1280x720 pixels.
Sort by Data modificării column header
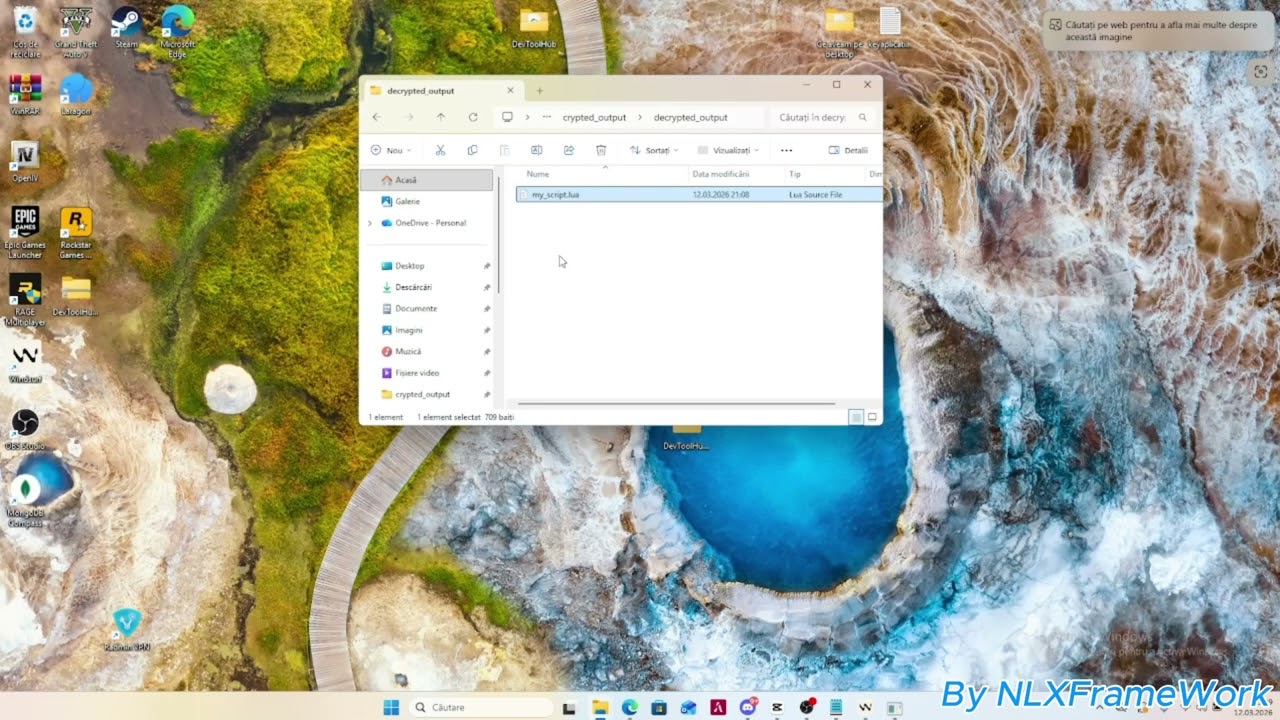click(x=720, y=174)
